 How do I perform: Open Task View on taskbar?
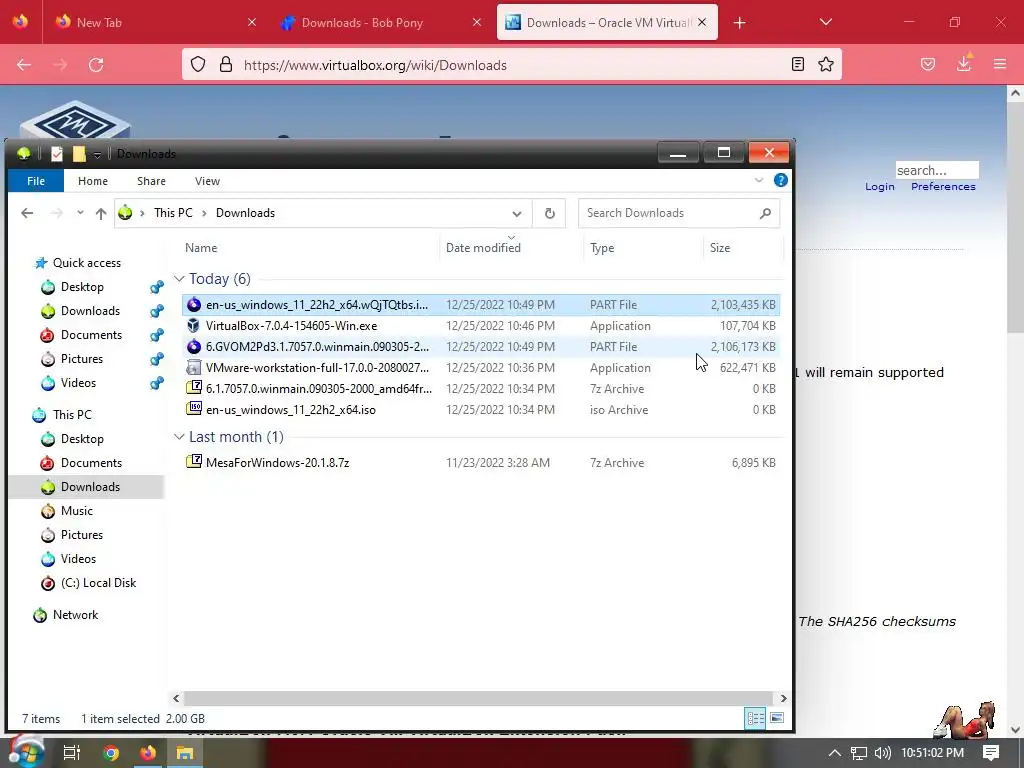pyautogui.click(x=71, y=753)
